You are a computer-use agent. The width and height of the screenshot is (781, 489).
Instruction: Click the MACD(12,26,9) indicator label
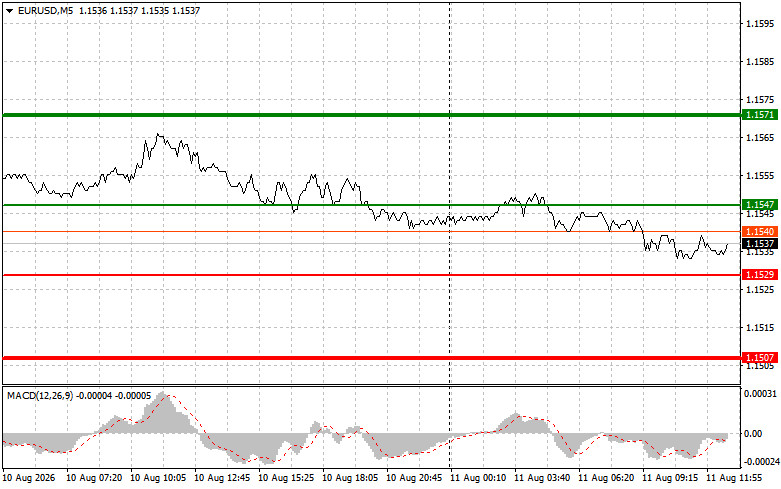coord(40,395)
